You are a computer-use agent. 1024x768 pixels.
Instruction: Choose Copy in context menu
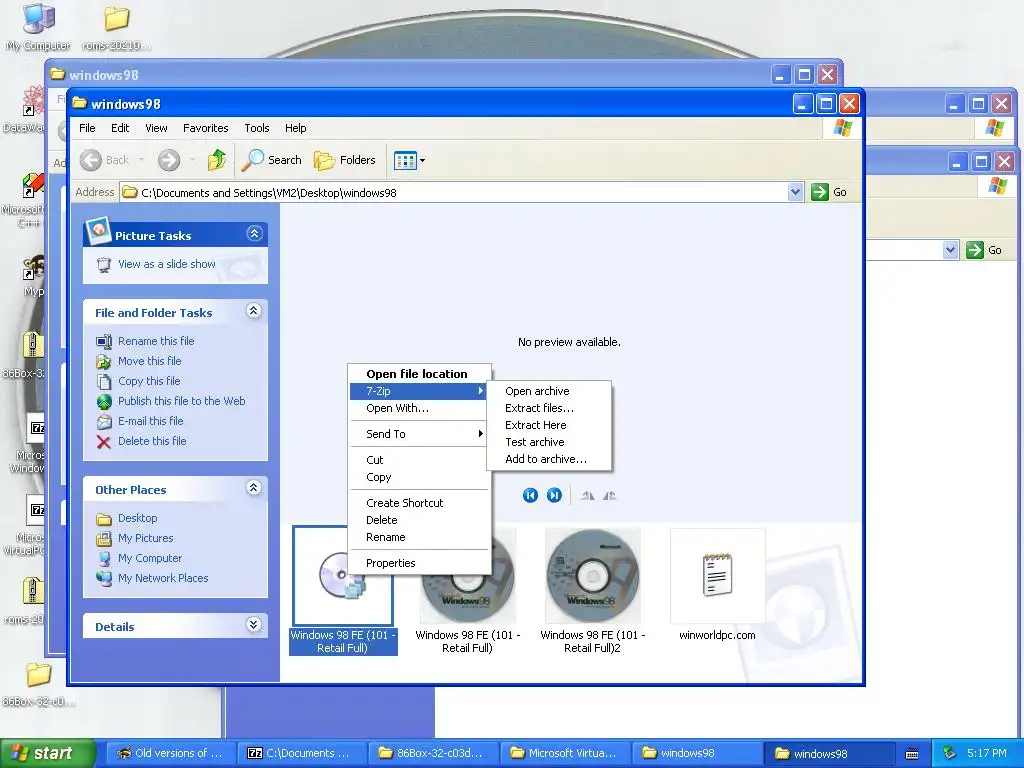coord(419,477)
